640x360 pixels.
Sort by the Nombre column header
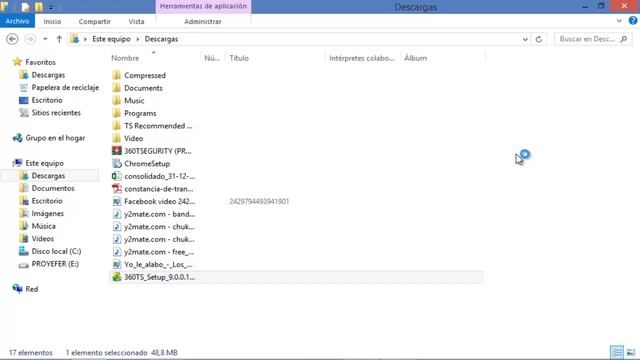click(125, 58)
